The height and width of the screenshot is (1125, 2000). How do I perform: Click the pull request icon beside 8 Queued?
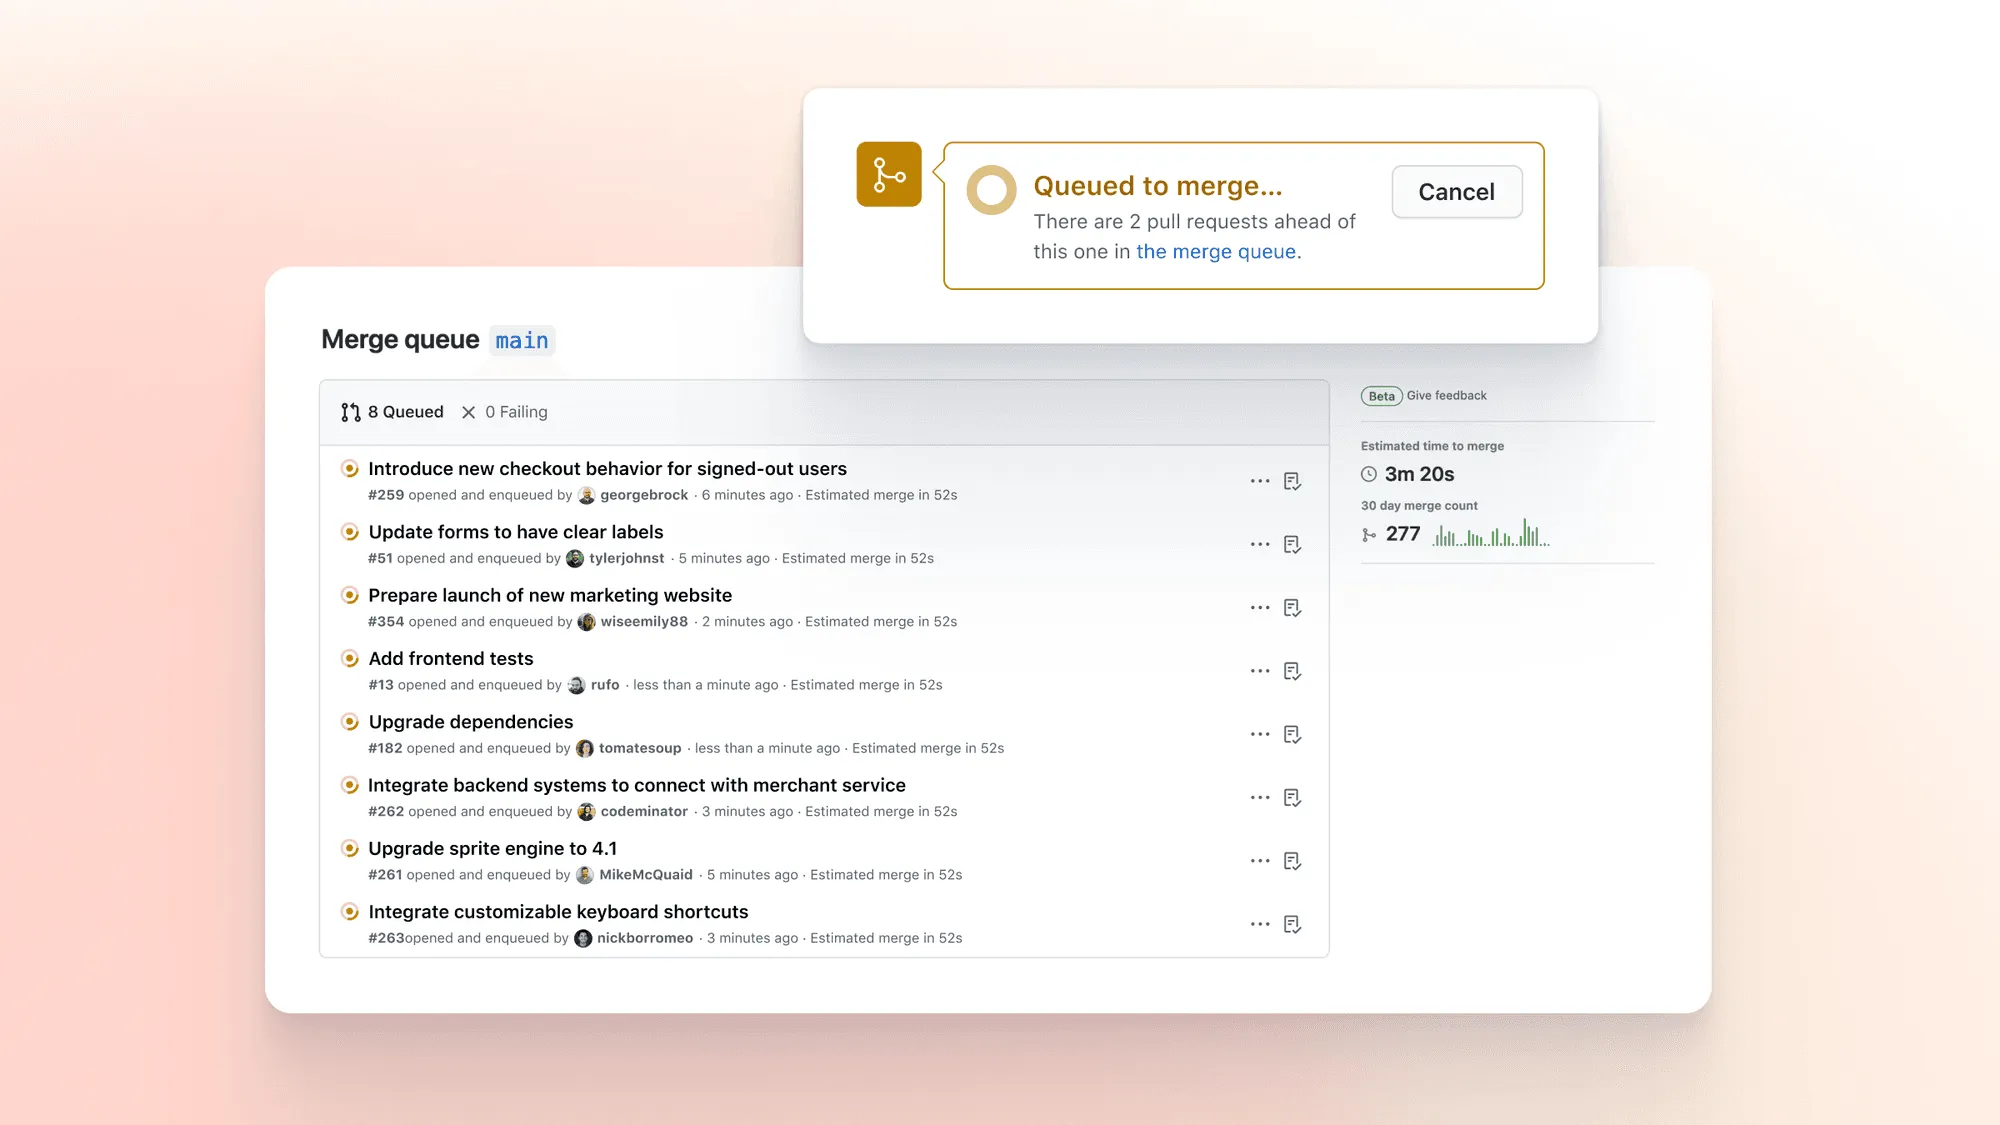pyautogui.click(x=351, y=411)
